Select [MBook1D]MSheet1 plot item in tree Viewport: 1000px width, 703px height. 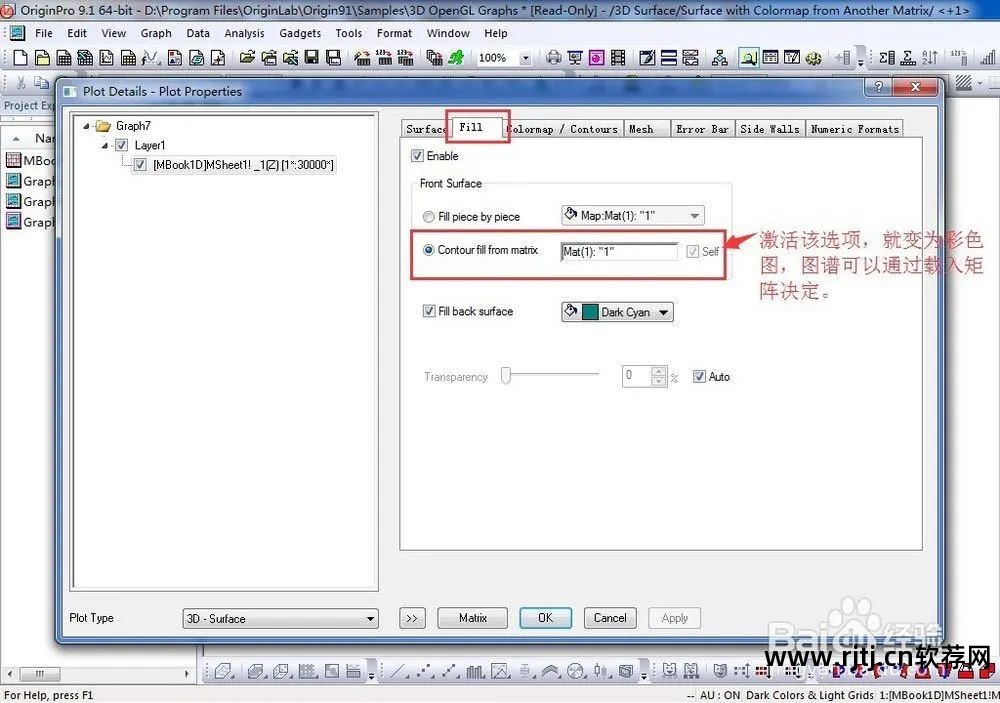243,165
